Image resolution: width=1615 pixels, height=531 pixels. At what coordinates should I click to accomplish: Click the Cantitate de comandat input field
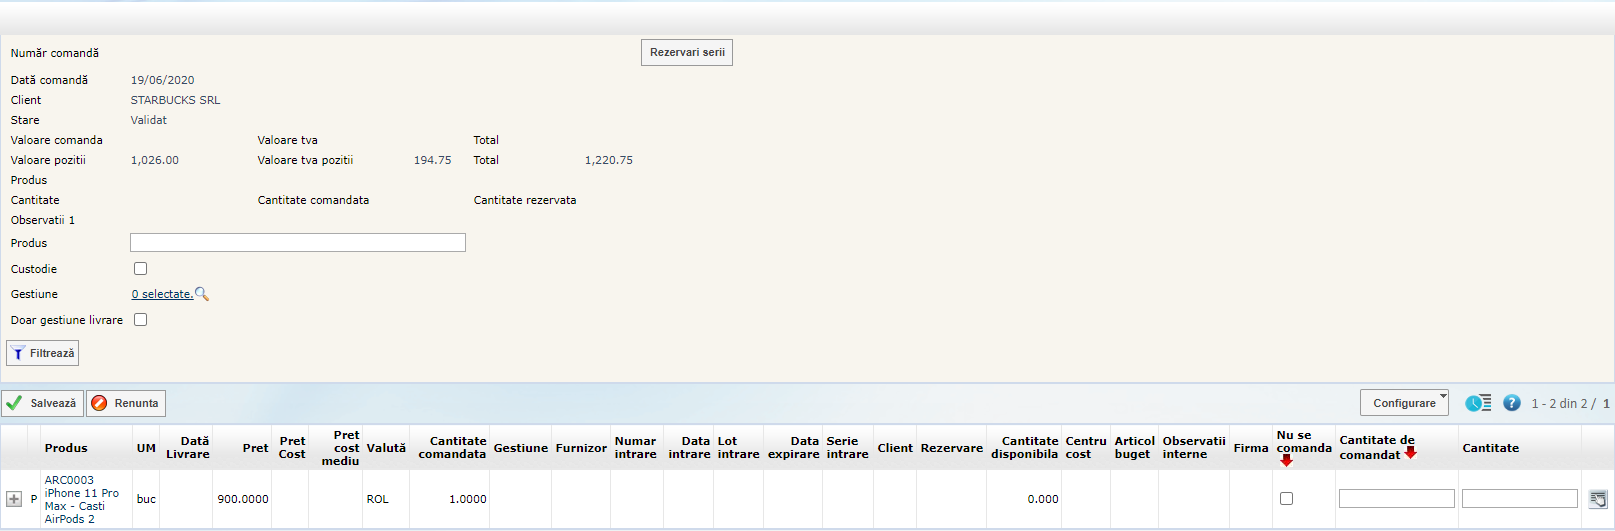(x=1396, y=498)
